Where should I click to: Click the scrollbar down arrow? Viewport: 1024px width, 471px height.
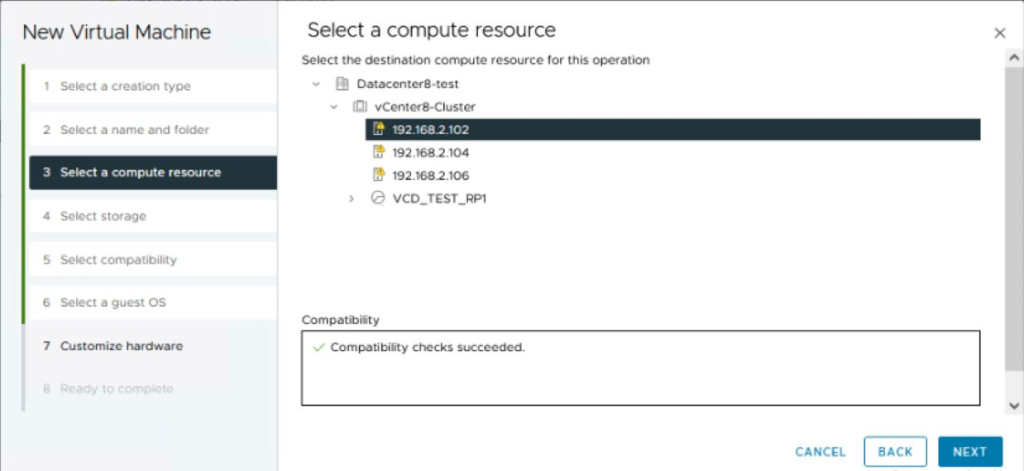tap(1014, 406)
